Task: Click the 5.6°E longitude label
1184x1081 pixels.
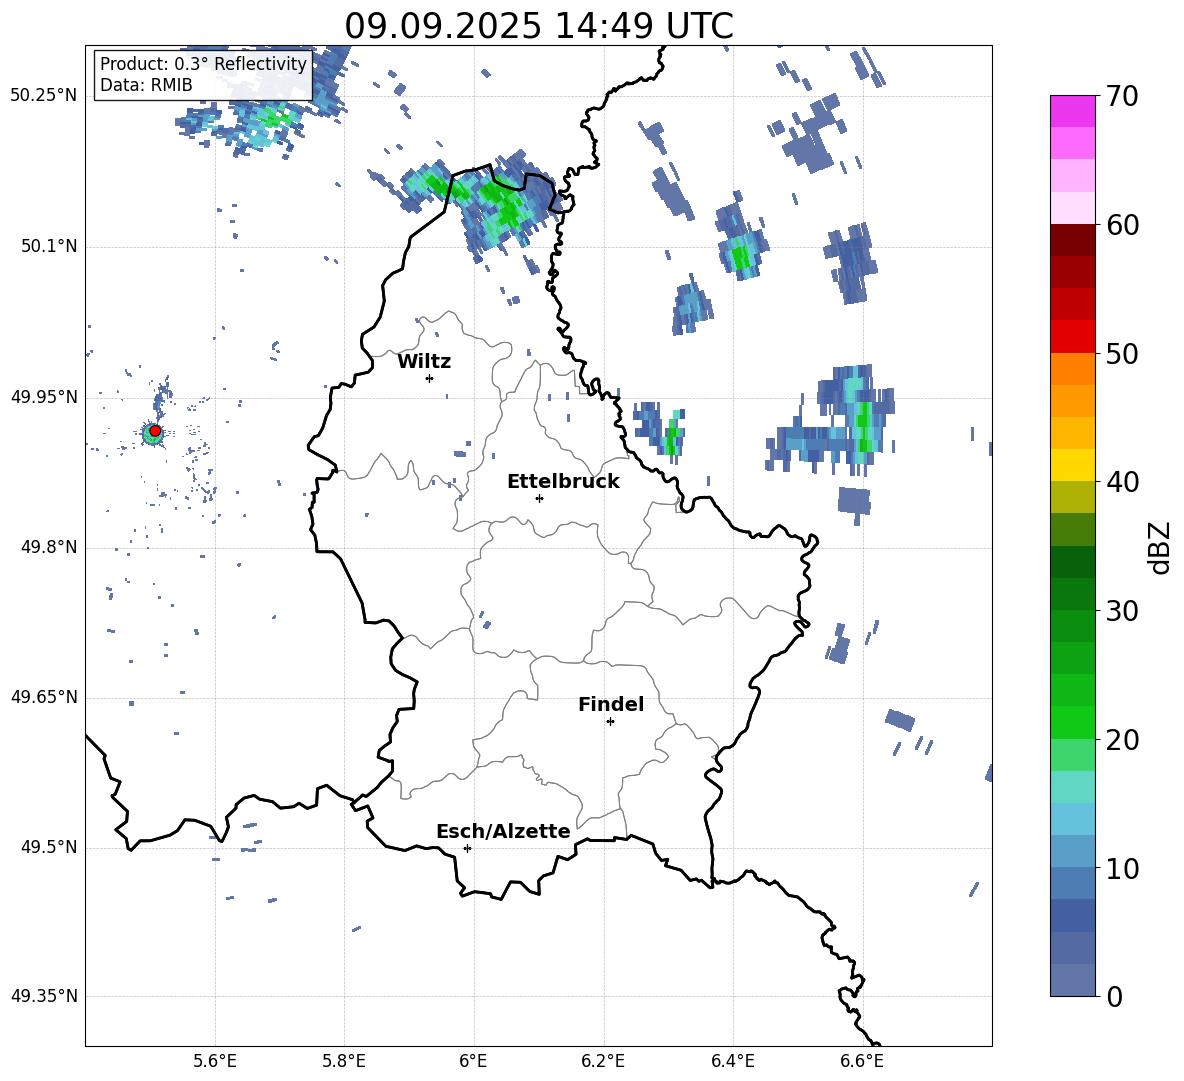Action: point(215,1062)
